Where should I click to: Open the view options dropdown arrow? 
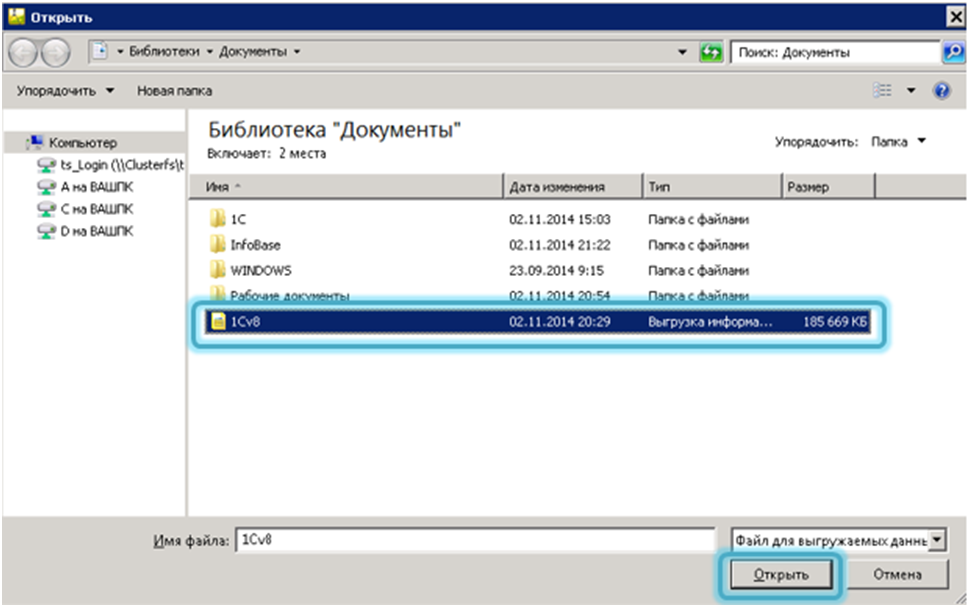tap(911, 91)
